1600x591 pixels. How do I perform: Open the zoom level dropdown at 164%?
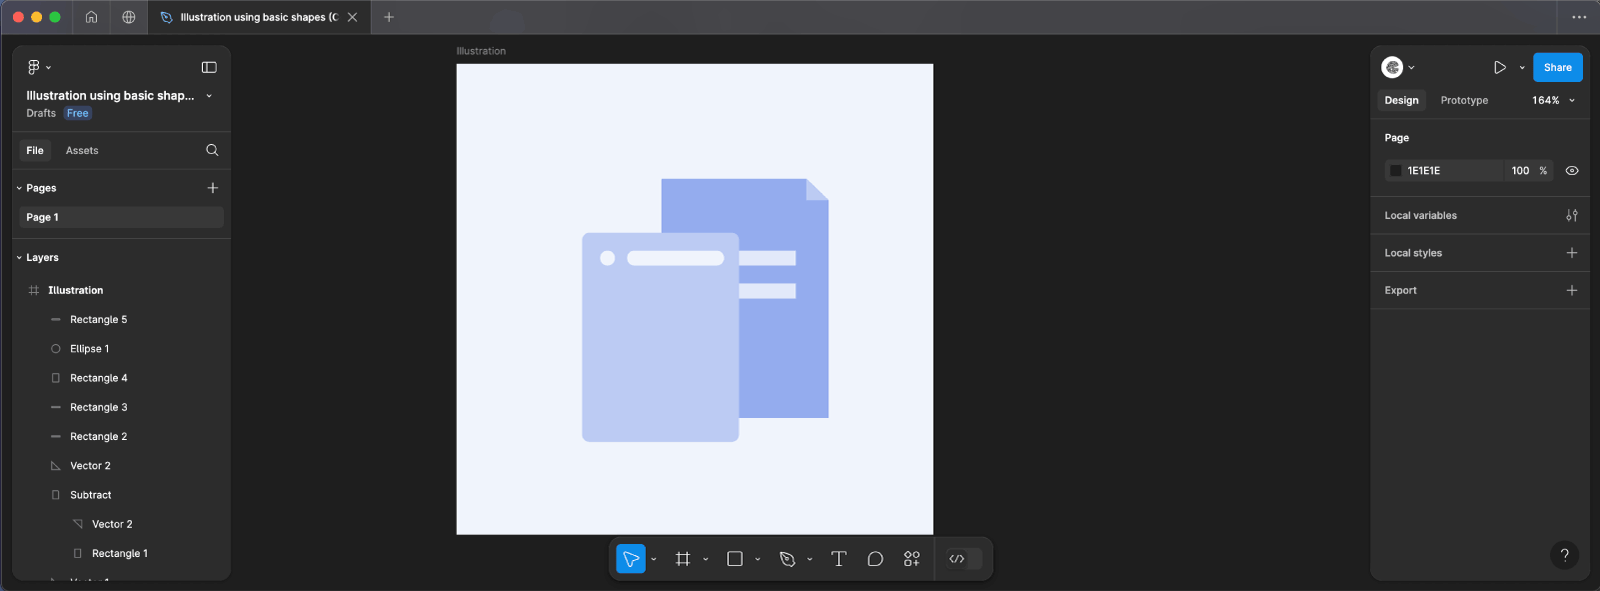[1553, 100]
